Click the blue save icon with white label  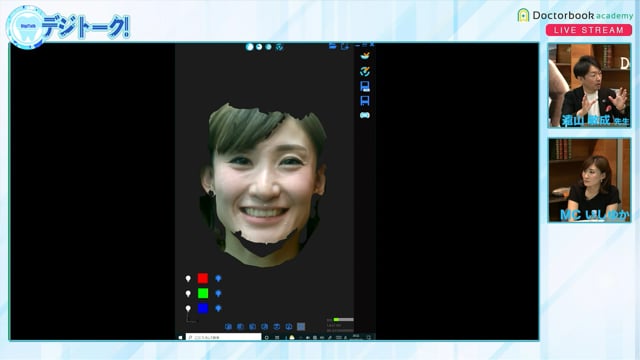point(365,86)
